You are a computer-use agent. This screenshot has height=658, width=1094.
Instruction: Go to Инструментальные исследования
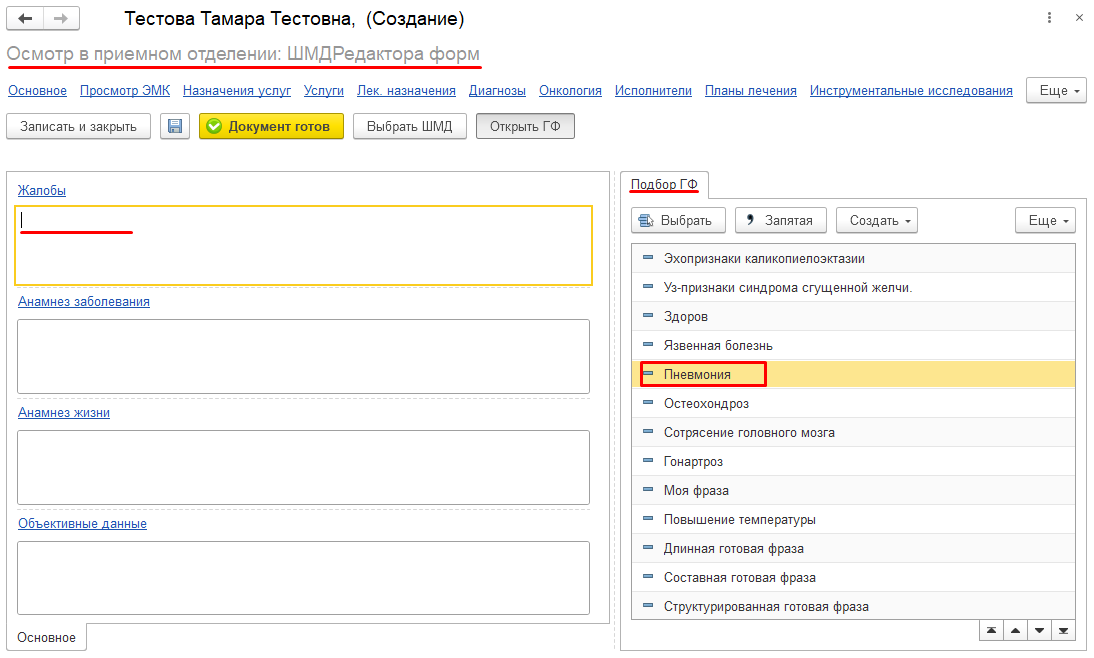click(x=911, y=91)
